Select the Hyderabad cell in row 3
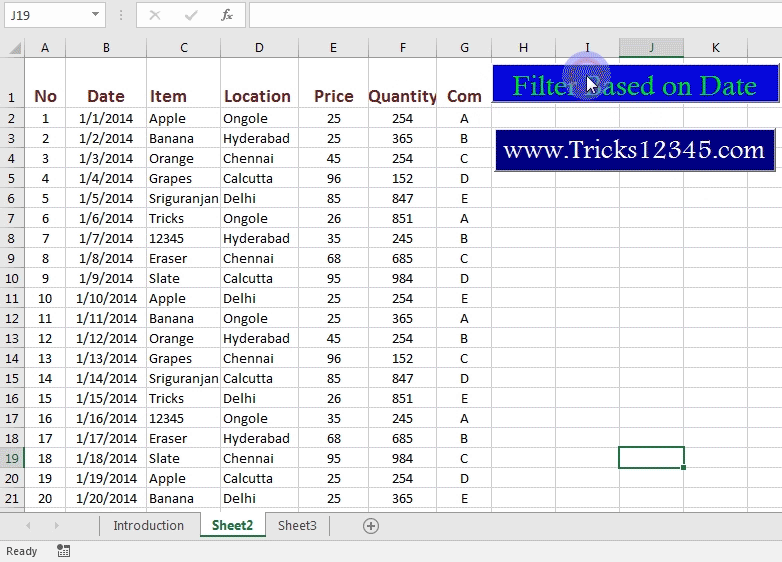The width and height of the screenshot is (782, 562). pos(259,138)
